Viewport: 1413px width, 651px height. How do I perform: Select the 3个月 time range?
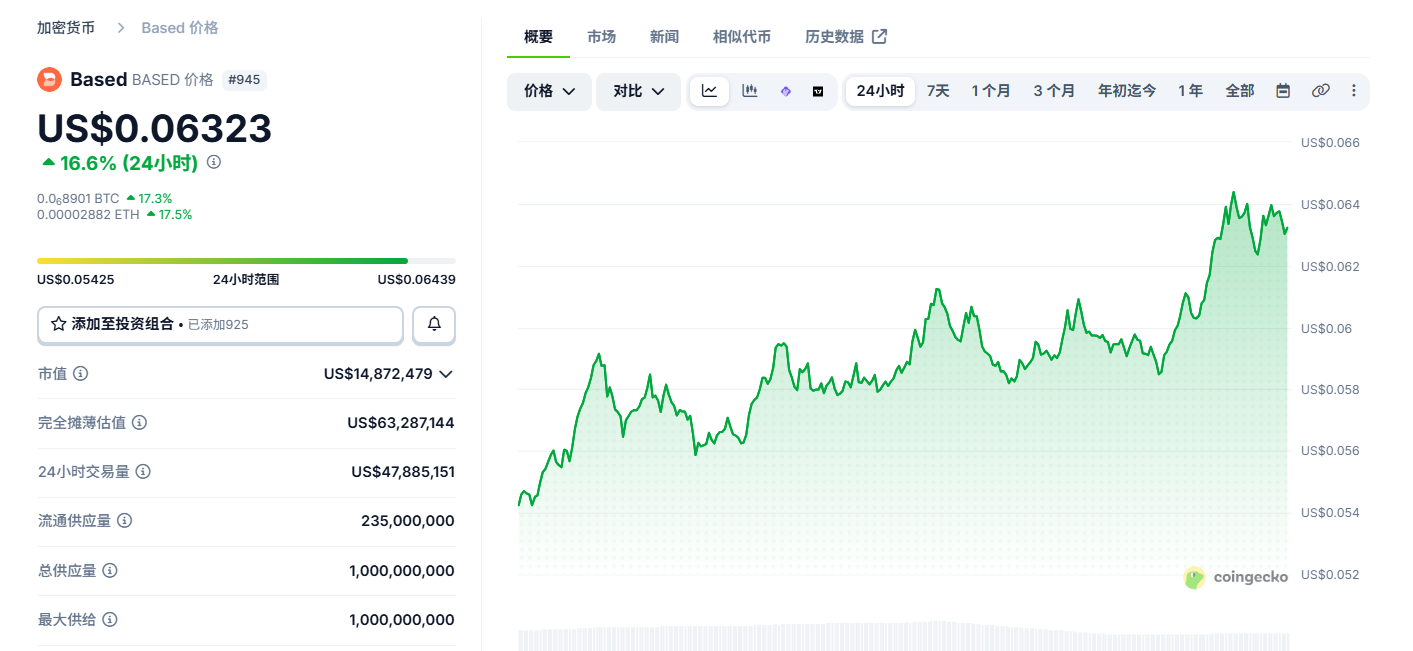(1054, 91)
